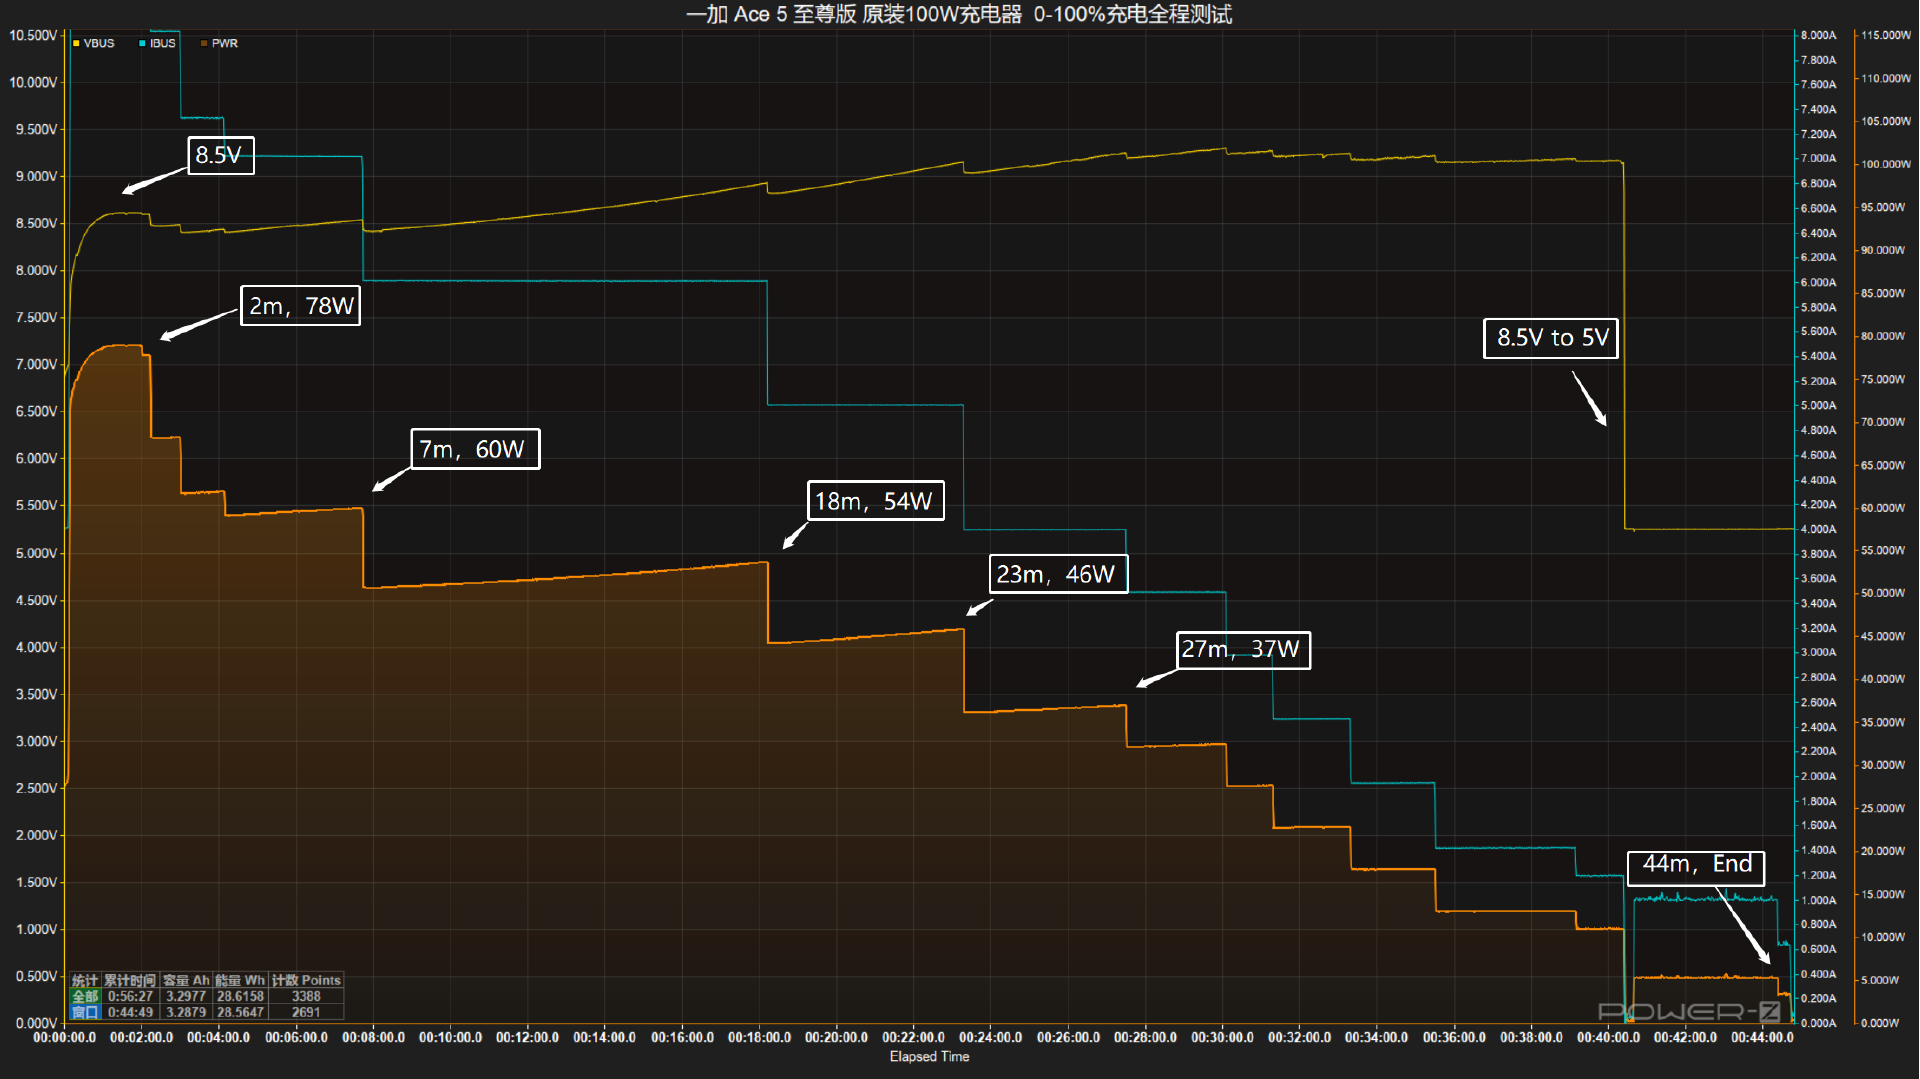Click the 115.000W power axis label
Image resolution: width=1920 pixels, height=1079 pixels.
[x=1886, y=35]
